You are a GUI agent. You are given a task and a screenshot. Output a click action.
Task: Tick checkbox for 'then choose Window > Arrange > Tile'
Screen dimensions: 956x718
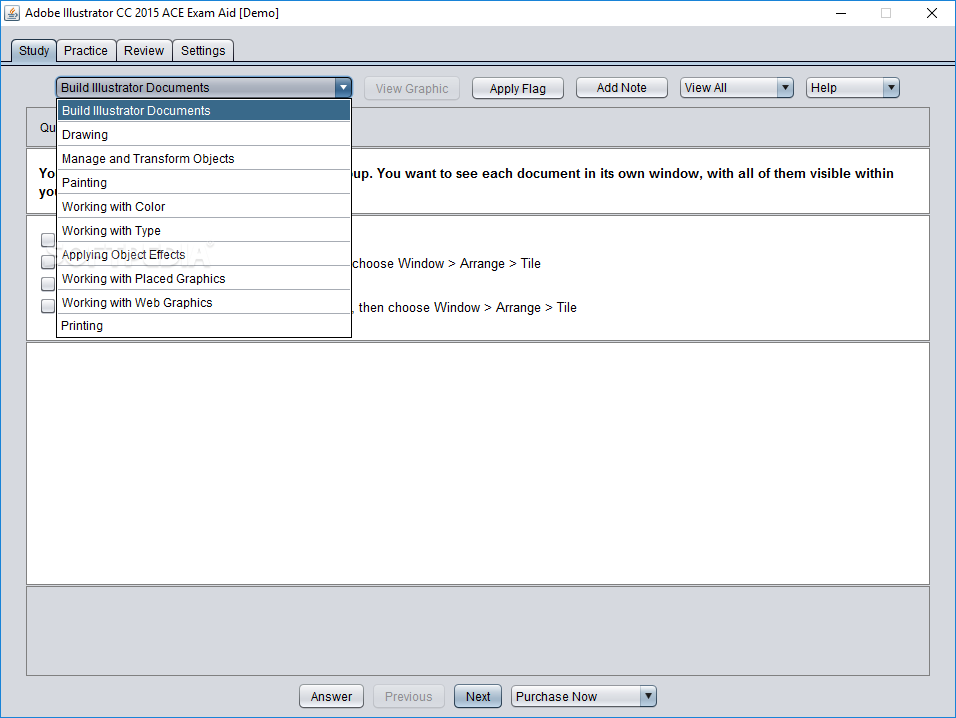pyautogui.click(x=48, y=306)
